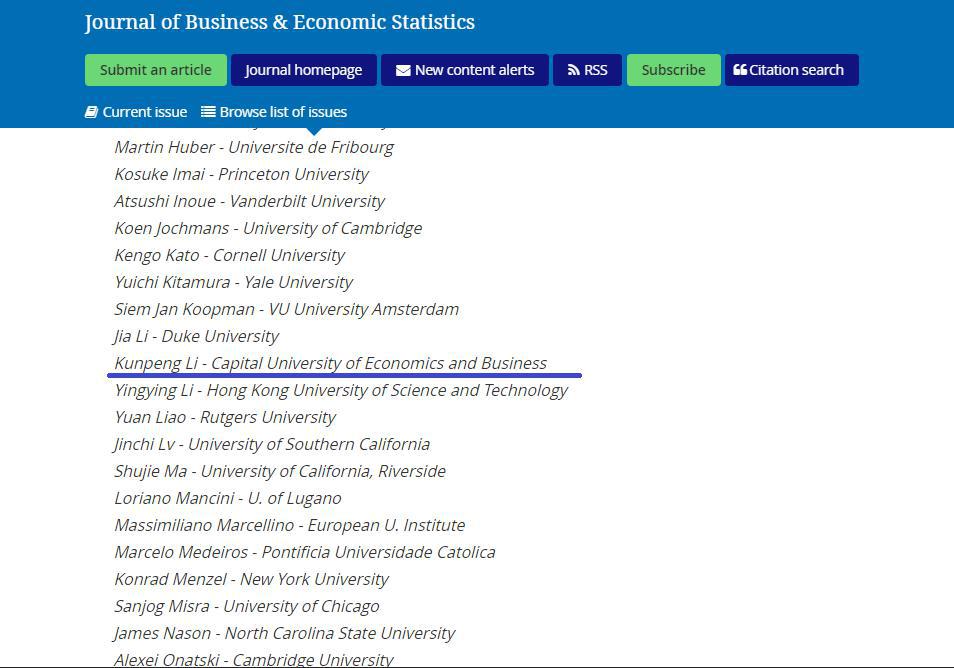954x668 pixels.
Task: Select the Kunpeng Li editorial board entry
Action: pos(330,363)
